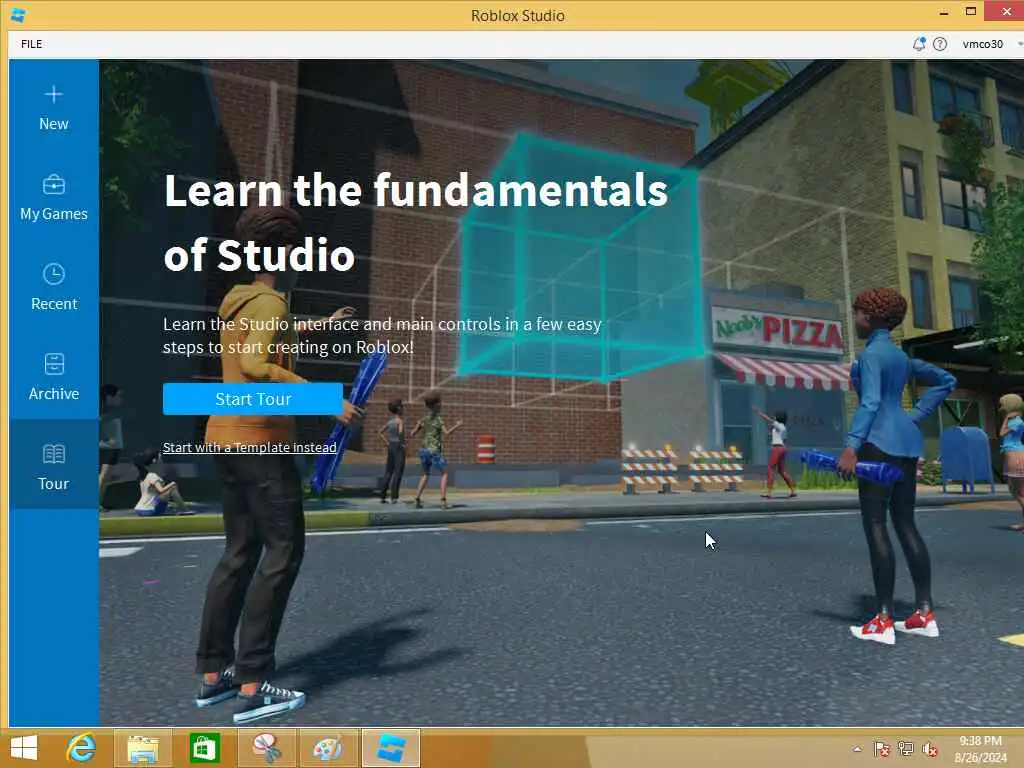
Task: Open the New tab in sidebar
Action: 54,108
